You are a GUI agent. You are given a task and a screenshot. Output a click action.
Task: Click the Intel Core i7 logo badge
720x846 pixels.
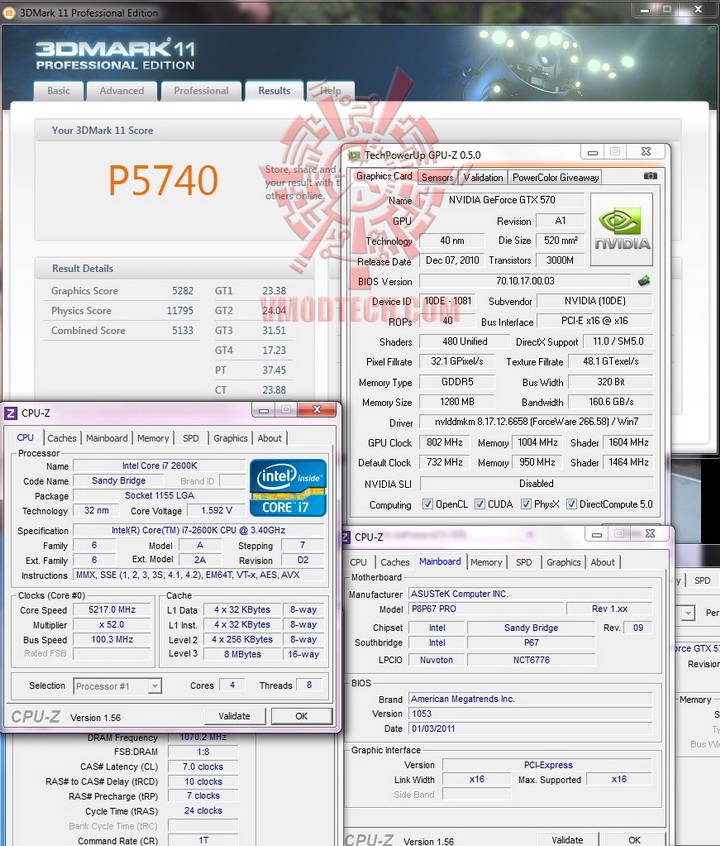(x=288, y=487)
